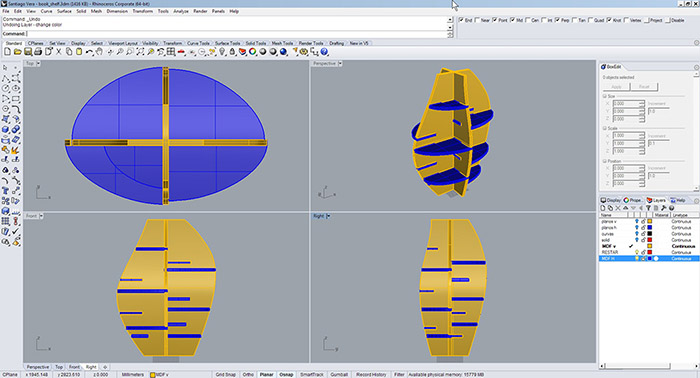The image size is (700, 378).
Task: Enable the Quad object snap
Action: (x=591, y=20)
